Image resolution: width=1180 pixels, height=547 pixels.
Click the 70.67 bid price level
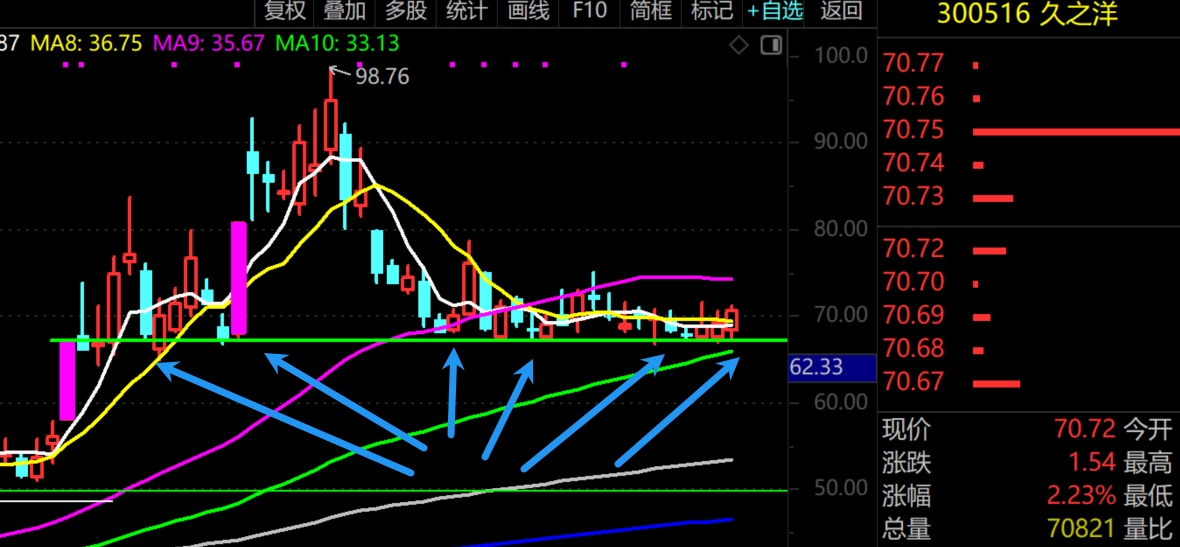(x=914, y=382)
